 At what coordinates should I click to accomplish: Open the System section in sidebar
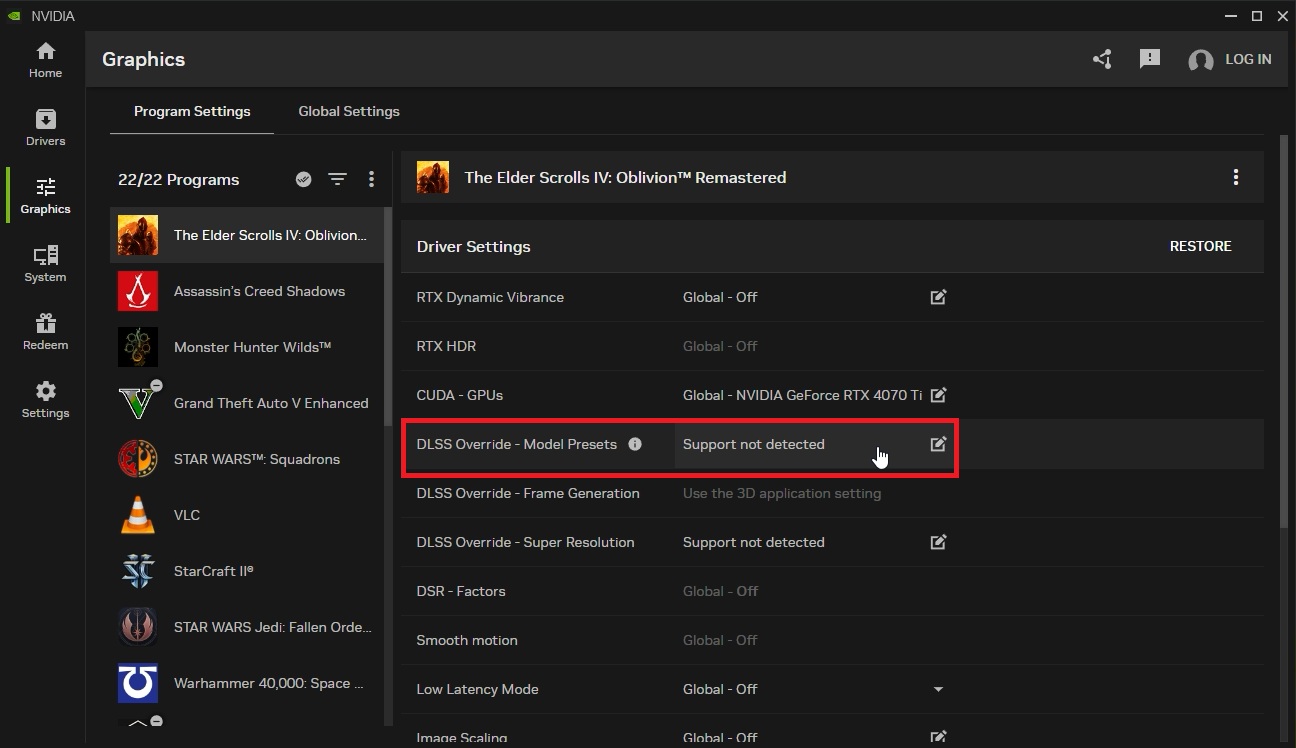pos(45,264)
